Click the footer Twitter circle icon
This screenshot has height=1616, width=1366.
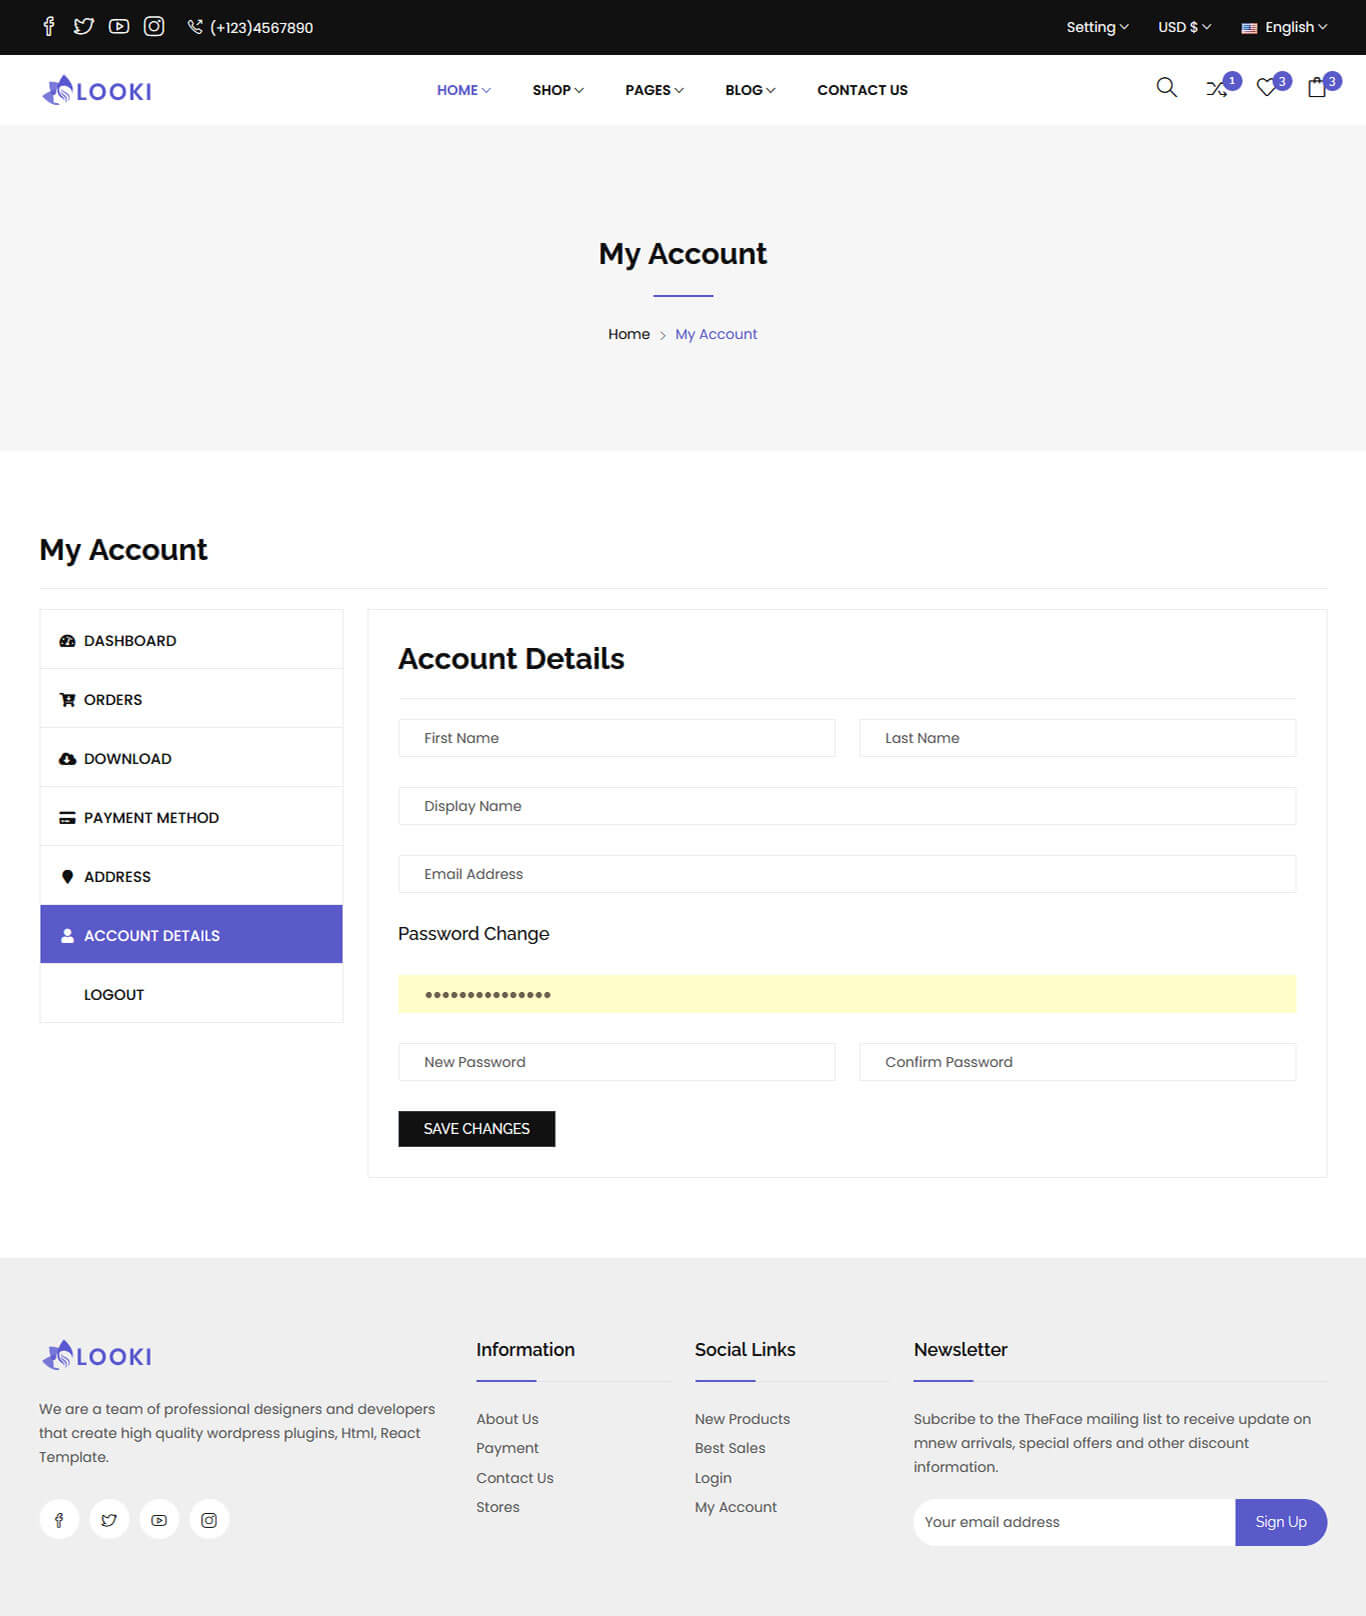click(109, 1520)
